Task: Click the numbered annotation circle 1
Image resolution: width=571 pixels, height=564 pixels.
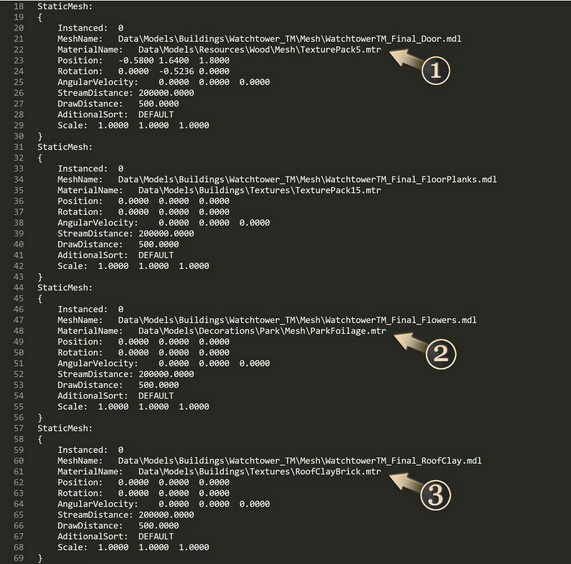Action: [436, 71]
